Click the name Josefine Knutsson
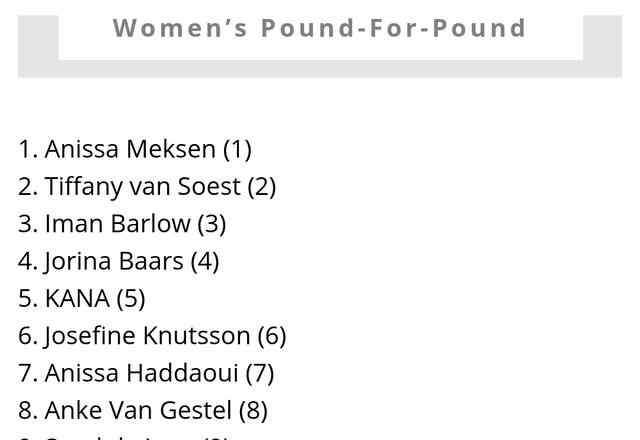The width and height of the screenshot is (640, 440). 147,335
